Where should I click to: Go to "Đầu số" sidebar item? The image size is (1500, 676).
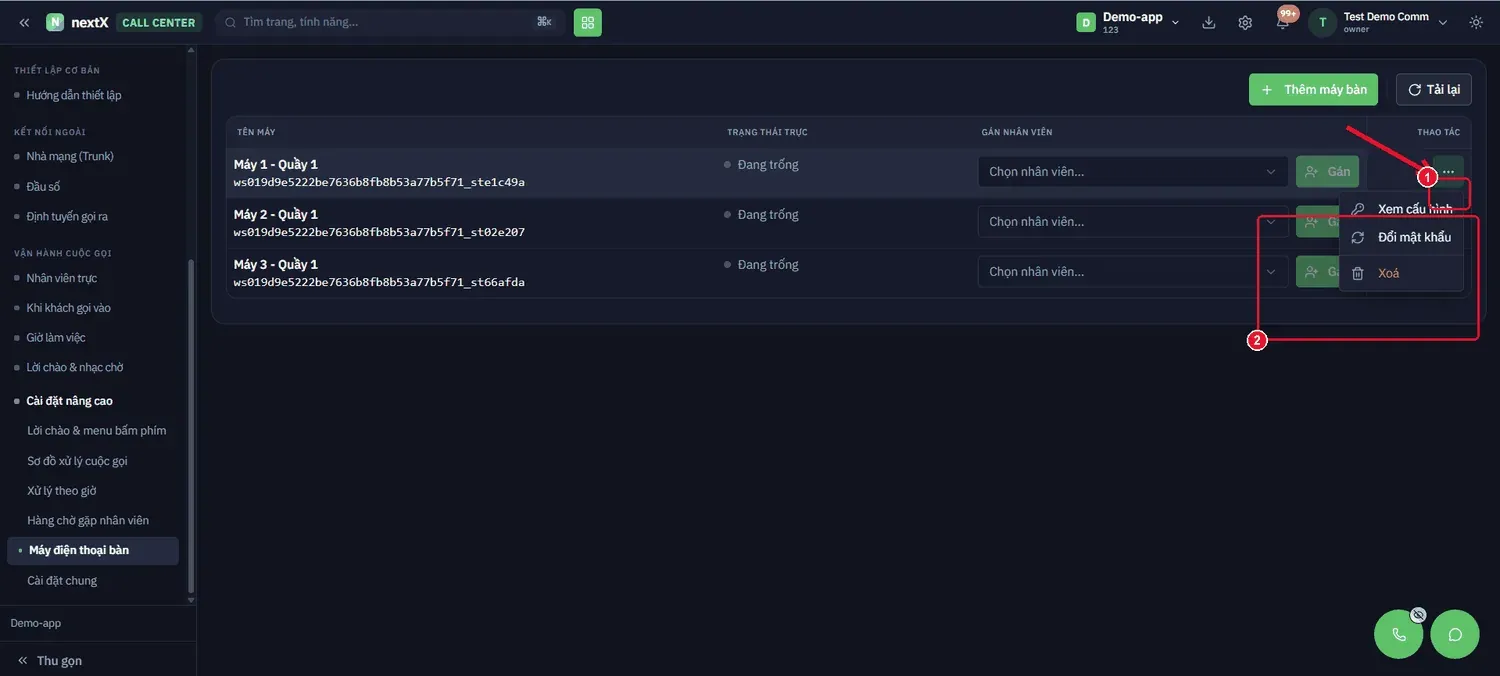(x=44, y=186)
